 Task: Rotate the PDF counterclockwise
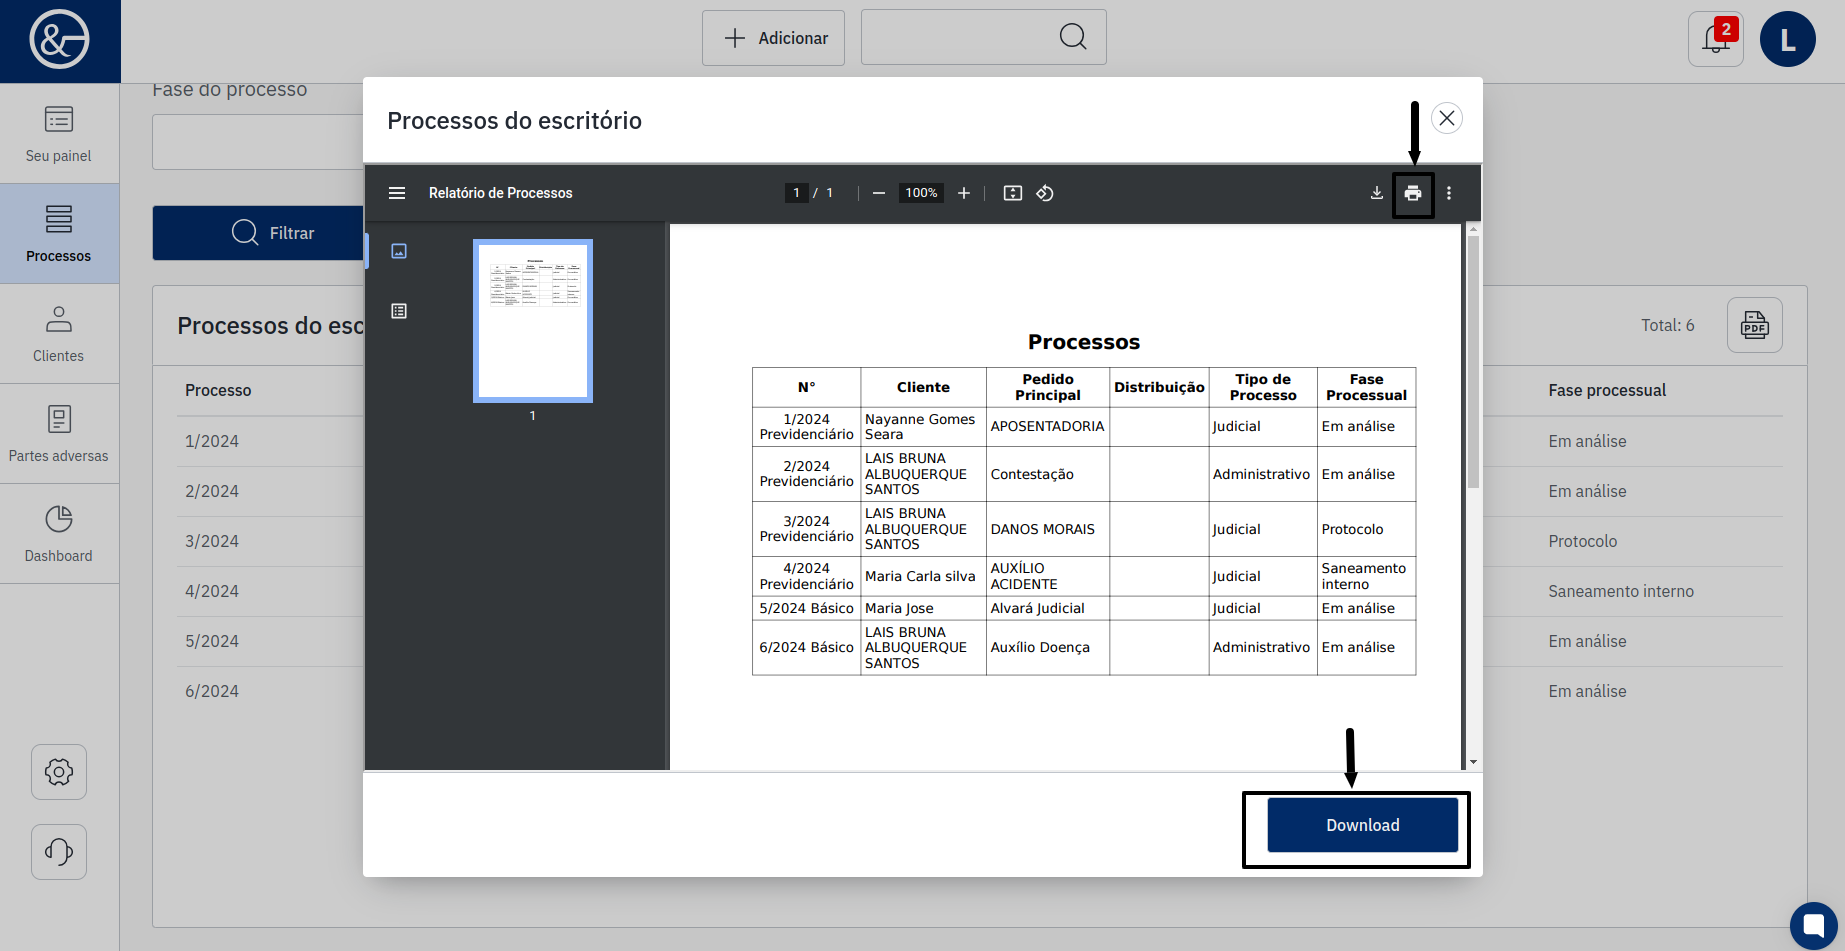tap(1045, 193)
